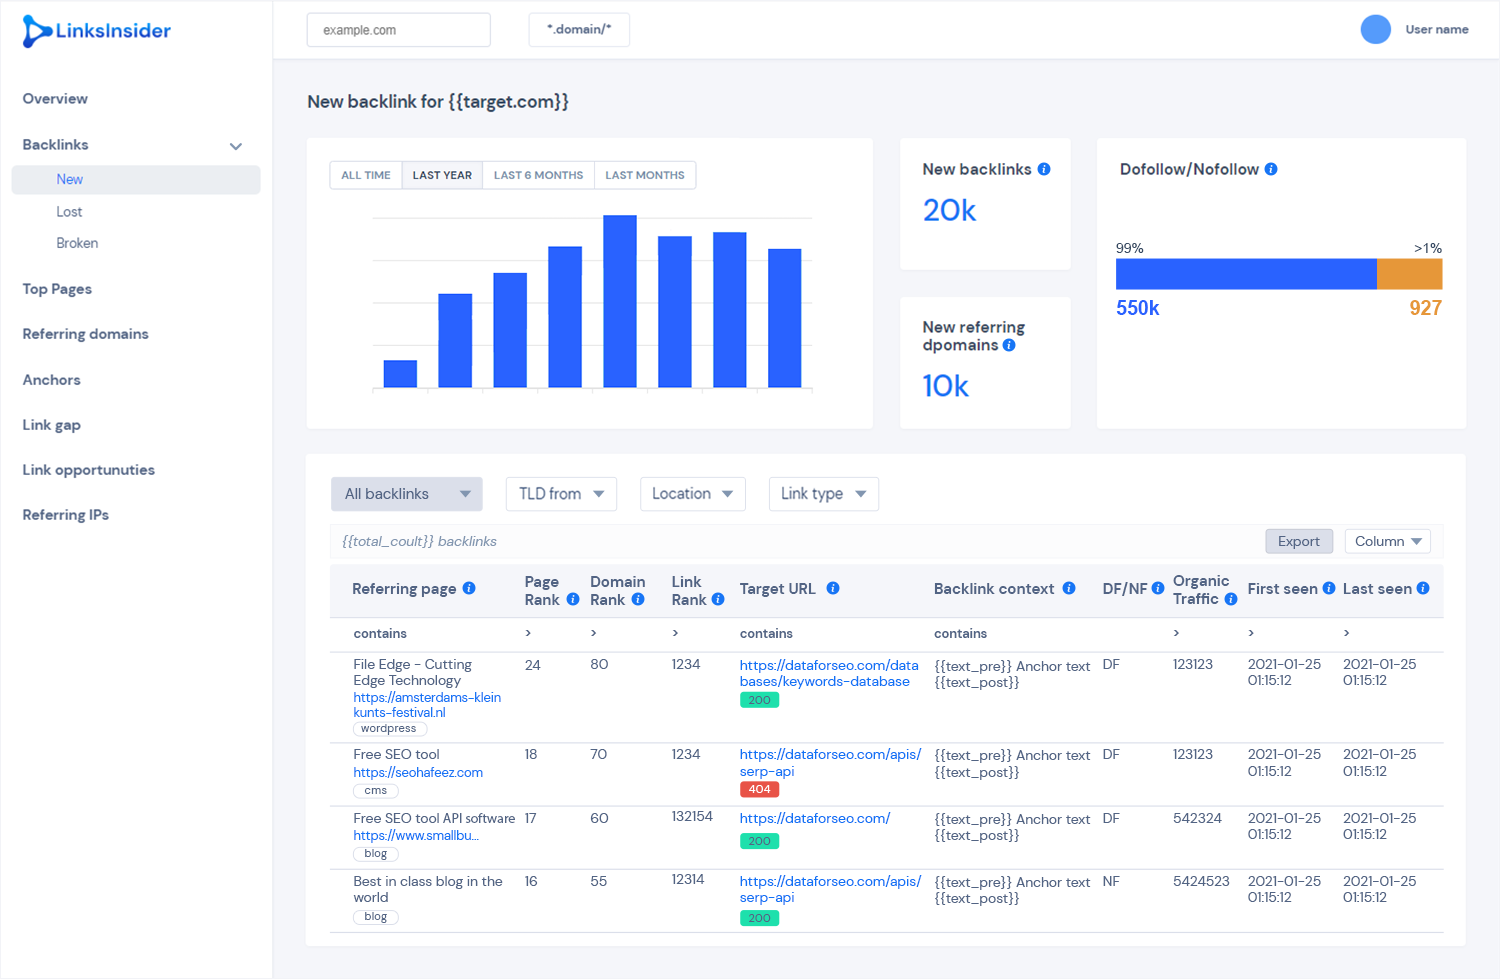The image size is (1500, 979).
Task: Open the Link type dropdown
Action: click(x=823, y=494)
